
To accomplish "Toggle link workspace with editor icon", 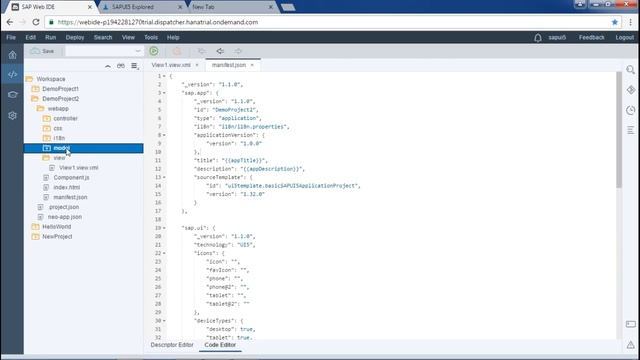I will tap(121, 66).
